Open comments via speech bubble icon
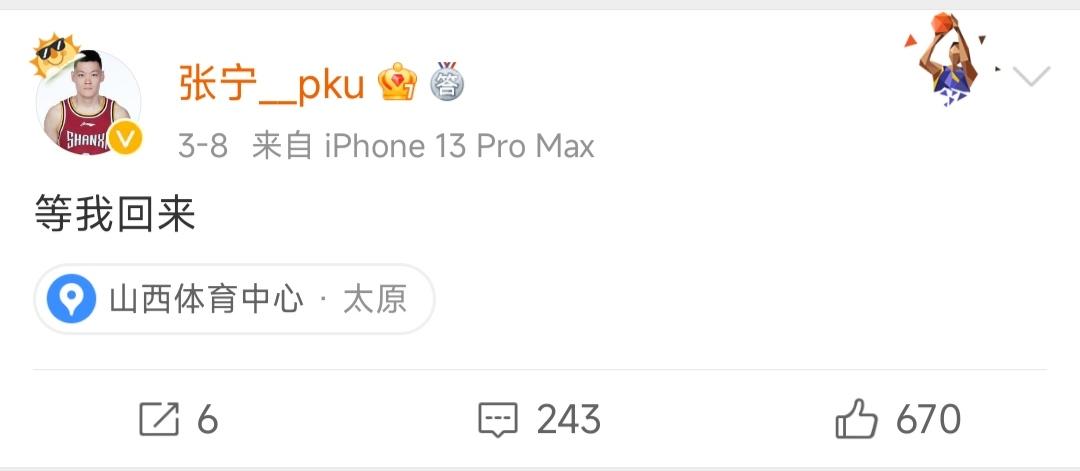Screen dimensions: 1080x471 pos(498,419)
